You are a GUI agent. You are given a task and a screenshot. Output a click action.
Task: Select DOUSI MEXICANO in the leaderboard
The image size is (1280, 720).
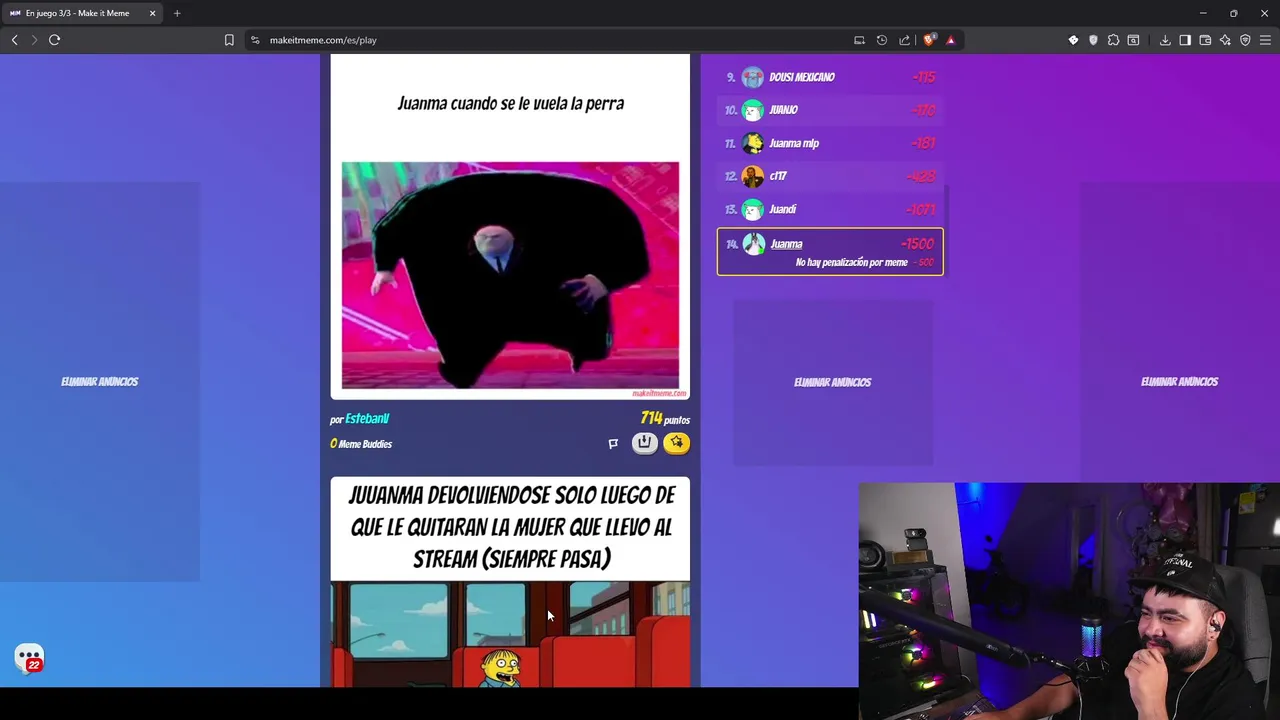pyautogui.click(x=830, y=77)
